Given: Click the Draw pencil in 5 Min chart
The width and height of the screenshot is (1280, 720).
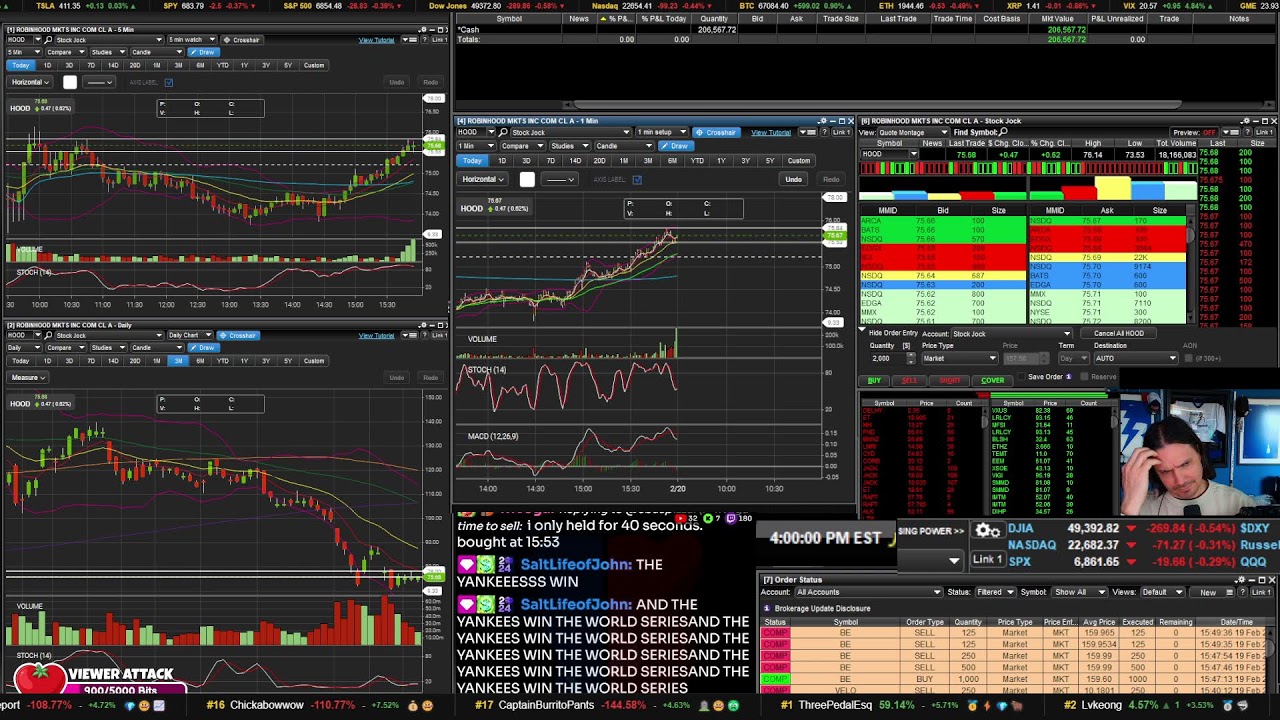Looking at the screenshot, I should (x=204, y=52).
